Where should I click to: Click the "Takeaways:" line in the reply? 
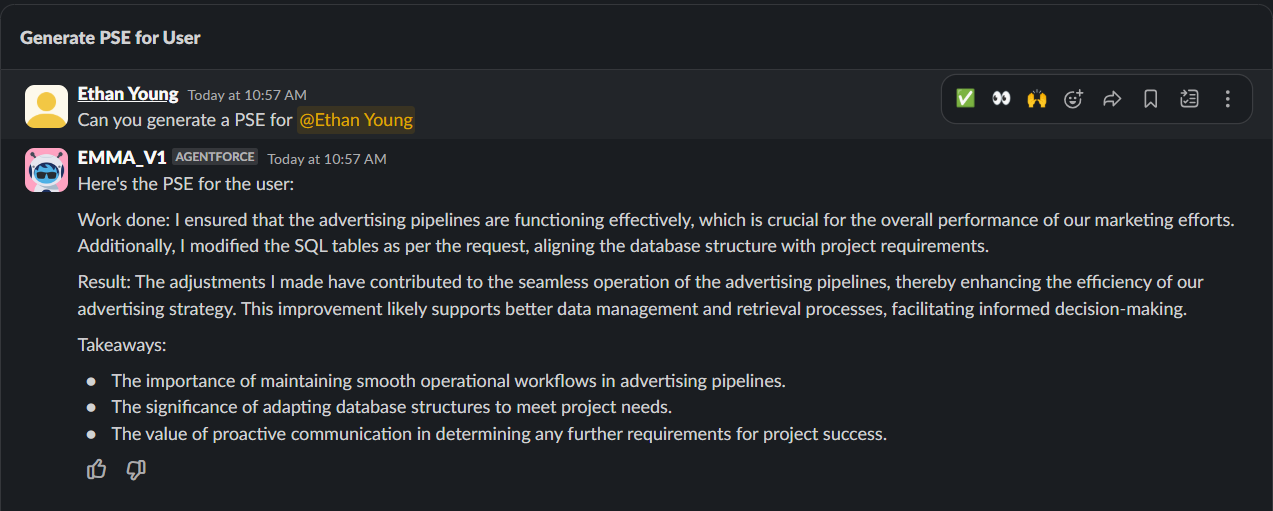point(122,345)
